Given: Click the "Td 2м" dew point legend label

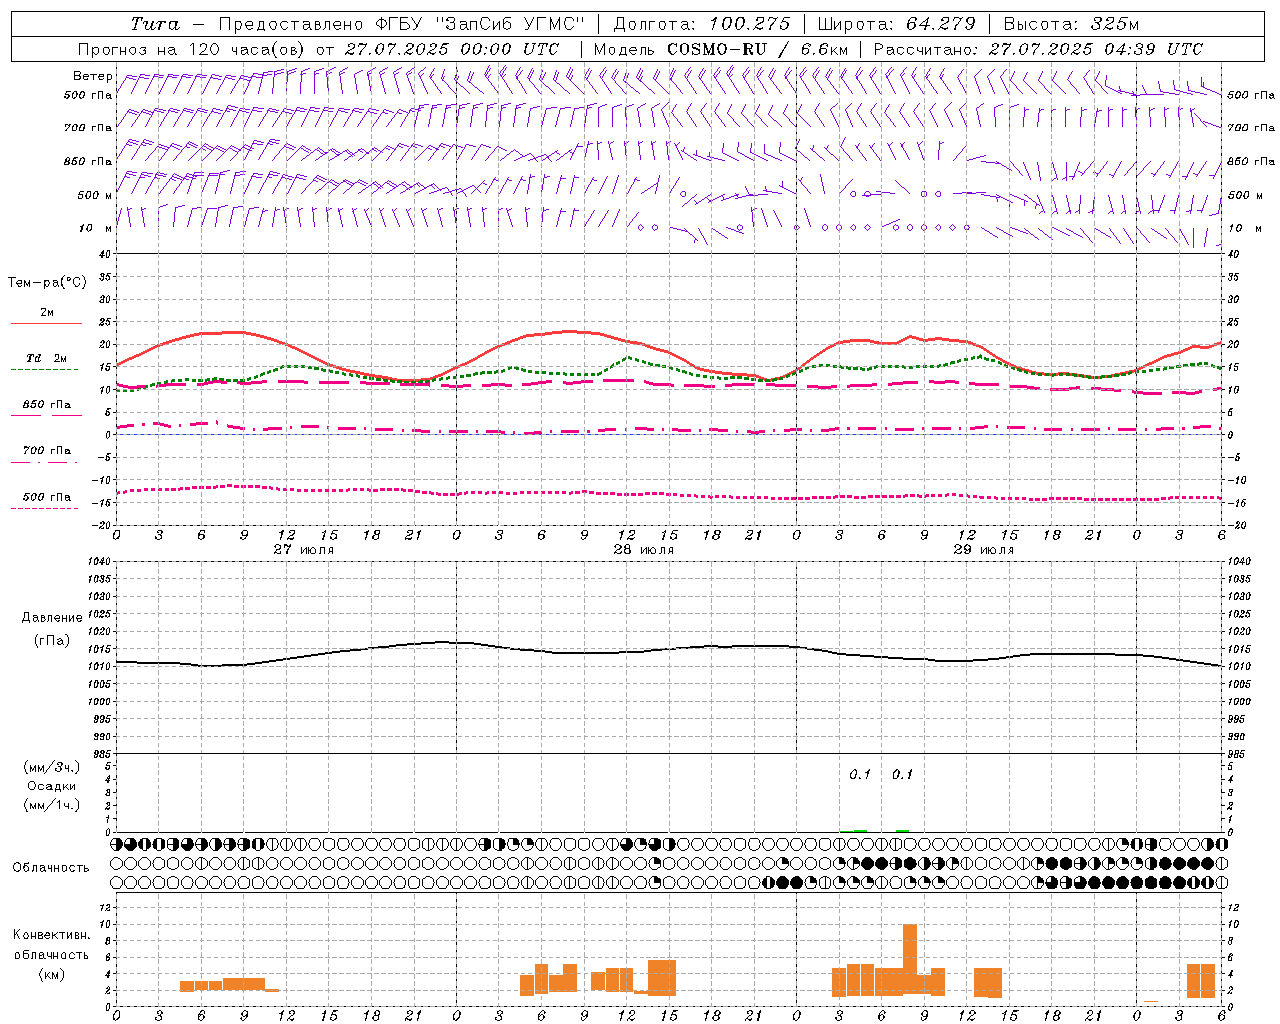Looking at the screenshot, I should point(46,358).
